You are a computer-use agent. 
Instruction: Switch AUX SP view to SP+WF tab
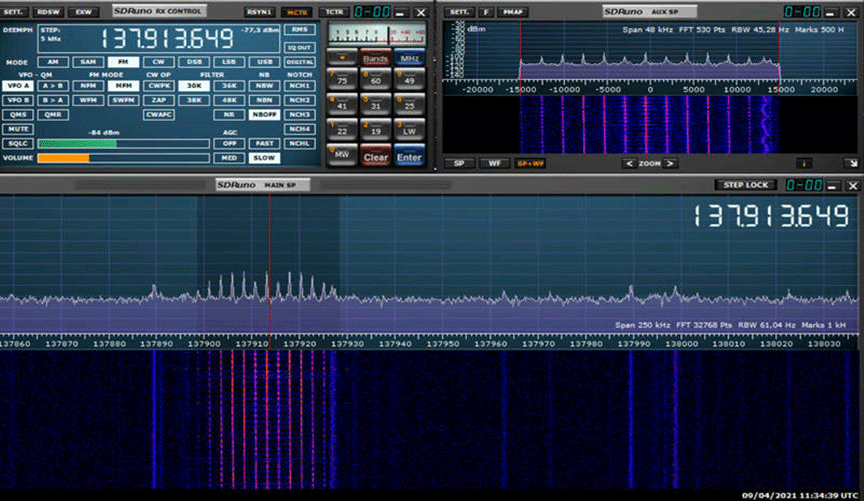click(530, 164)
